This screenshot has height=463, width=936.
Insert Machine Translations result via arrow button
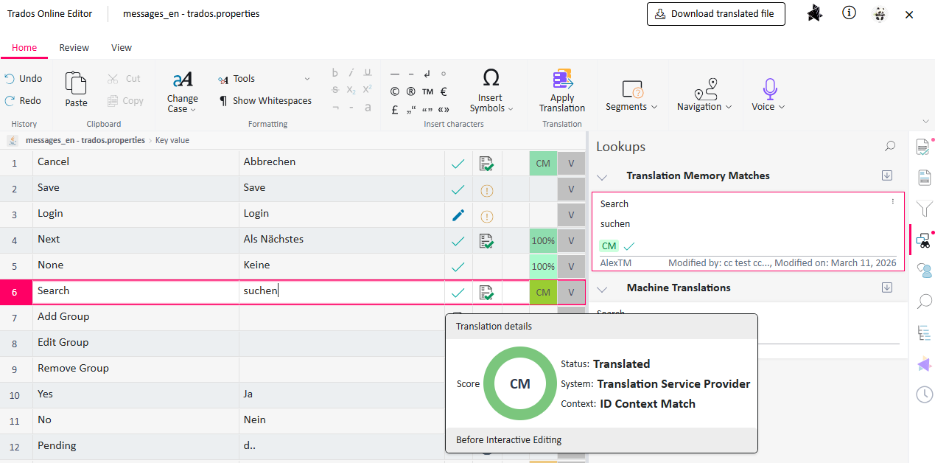tap(887, 288)
